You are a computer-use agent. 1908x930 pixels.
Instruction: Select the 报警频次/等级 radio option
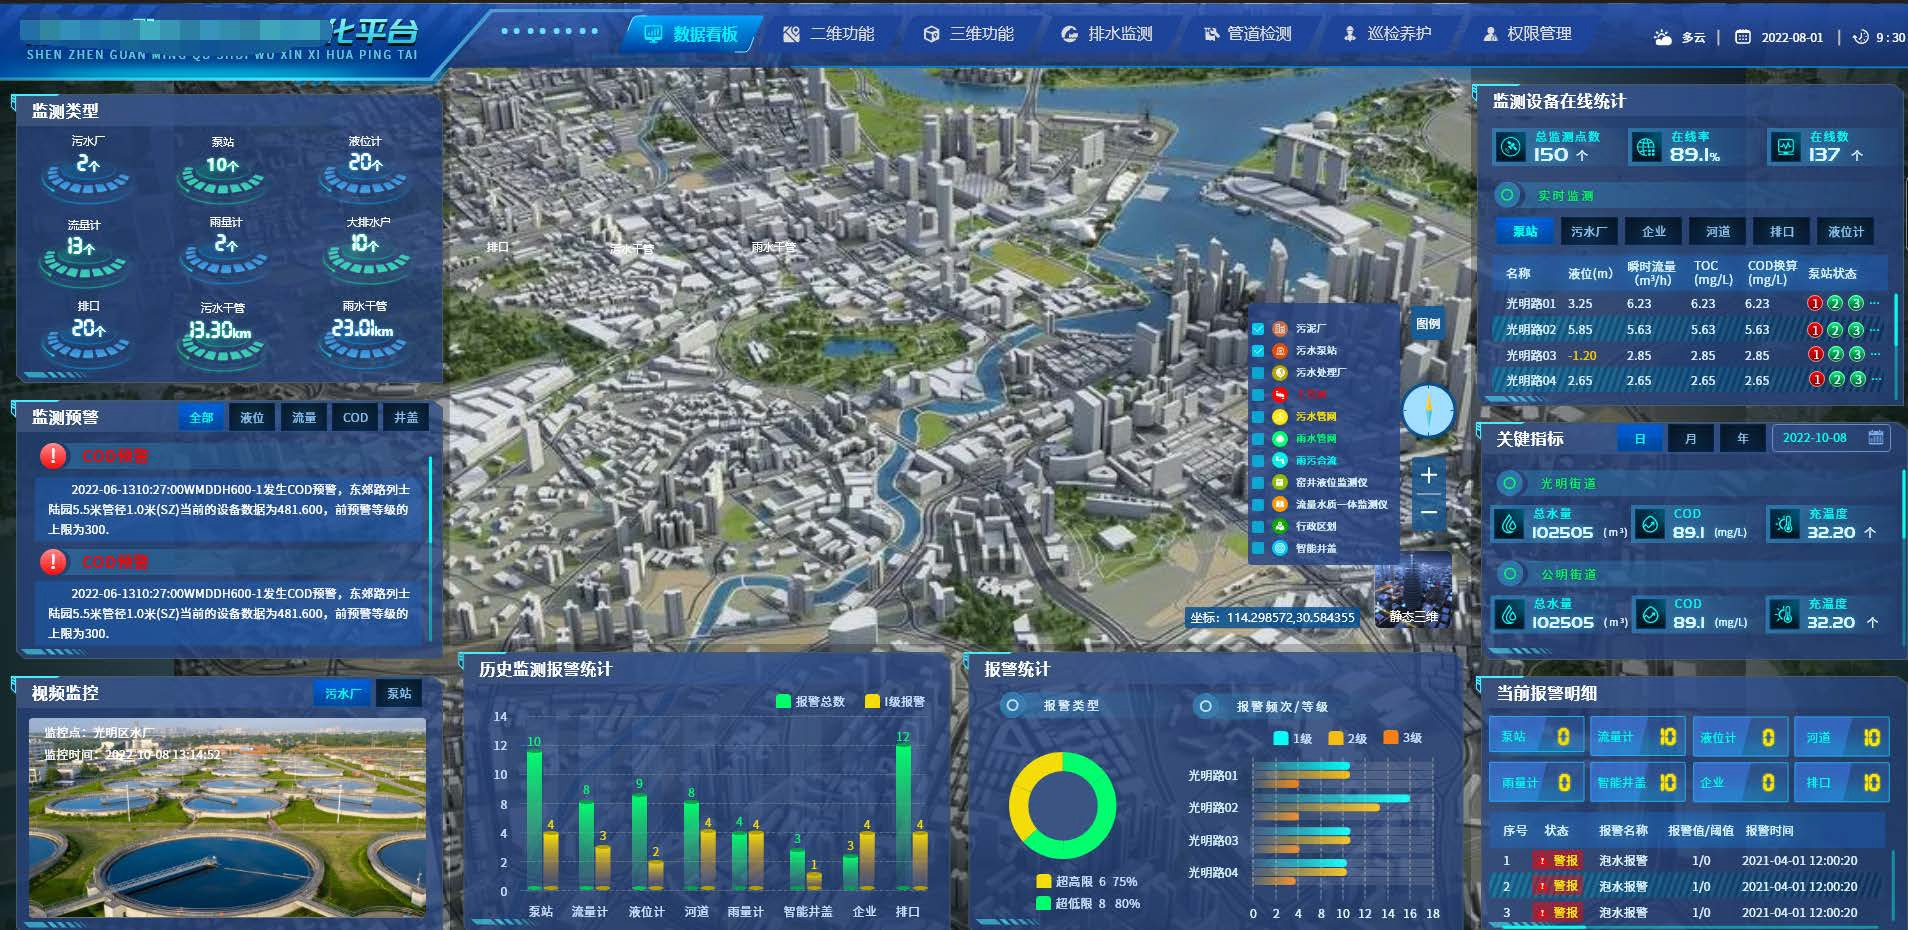coord(1206,706)
